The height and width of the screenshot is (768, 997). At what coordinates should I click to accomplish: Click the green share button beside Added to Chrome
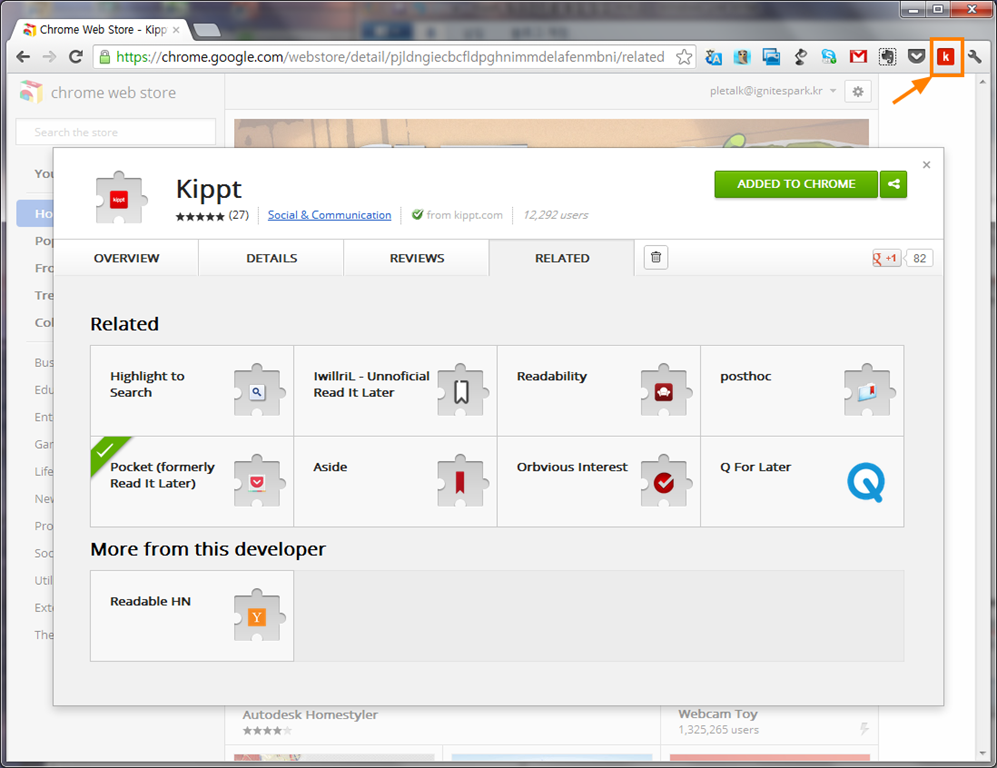coord(894,184)
